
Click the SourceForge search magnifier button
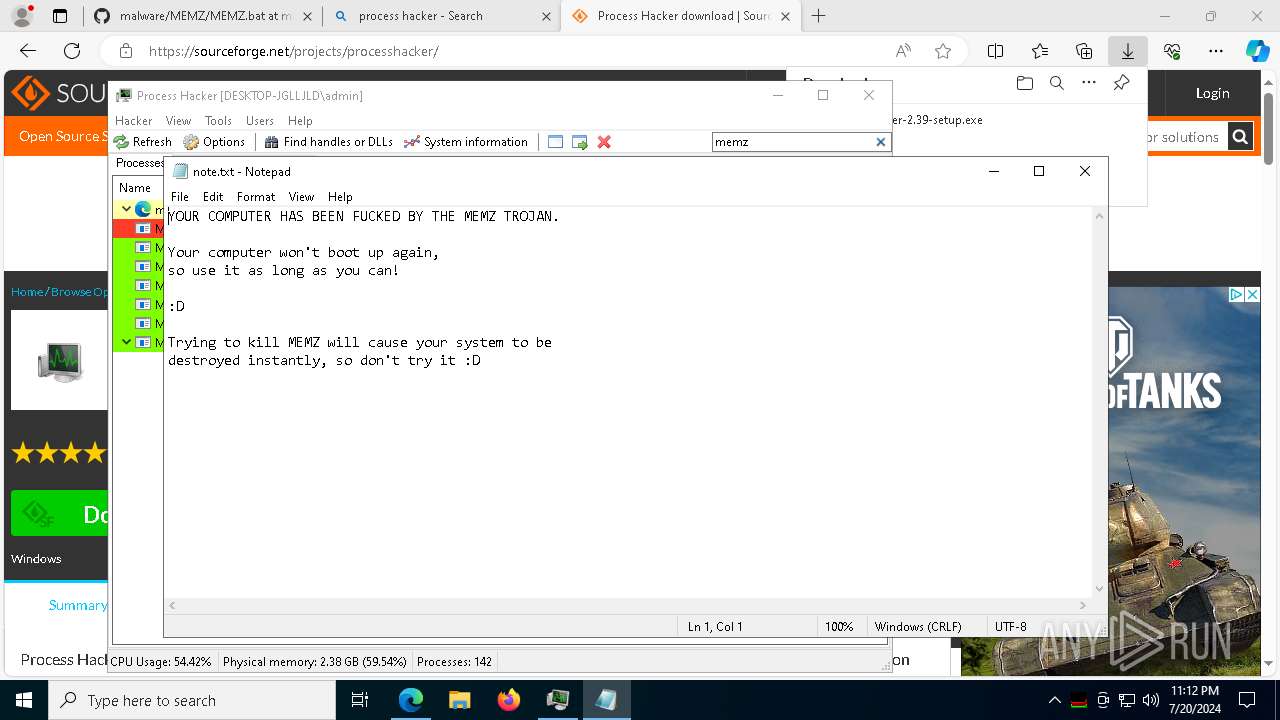(1240, 137)
